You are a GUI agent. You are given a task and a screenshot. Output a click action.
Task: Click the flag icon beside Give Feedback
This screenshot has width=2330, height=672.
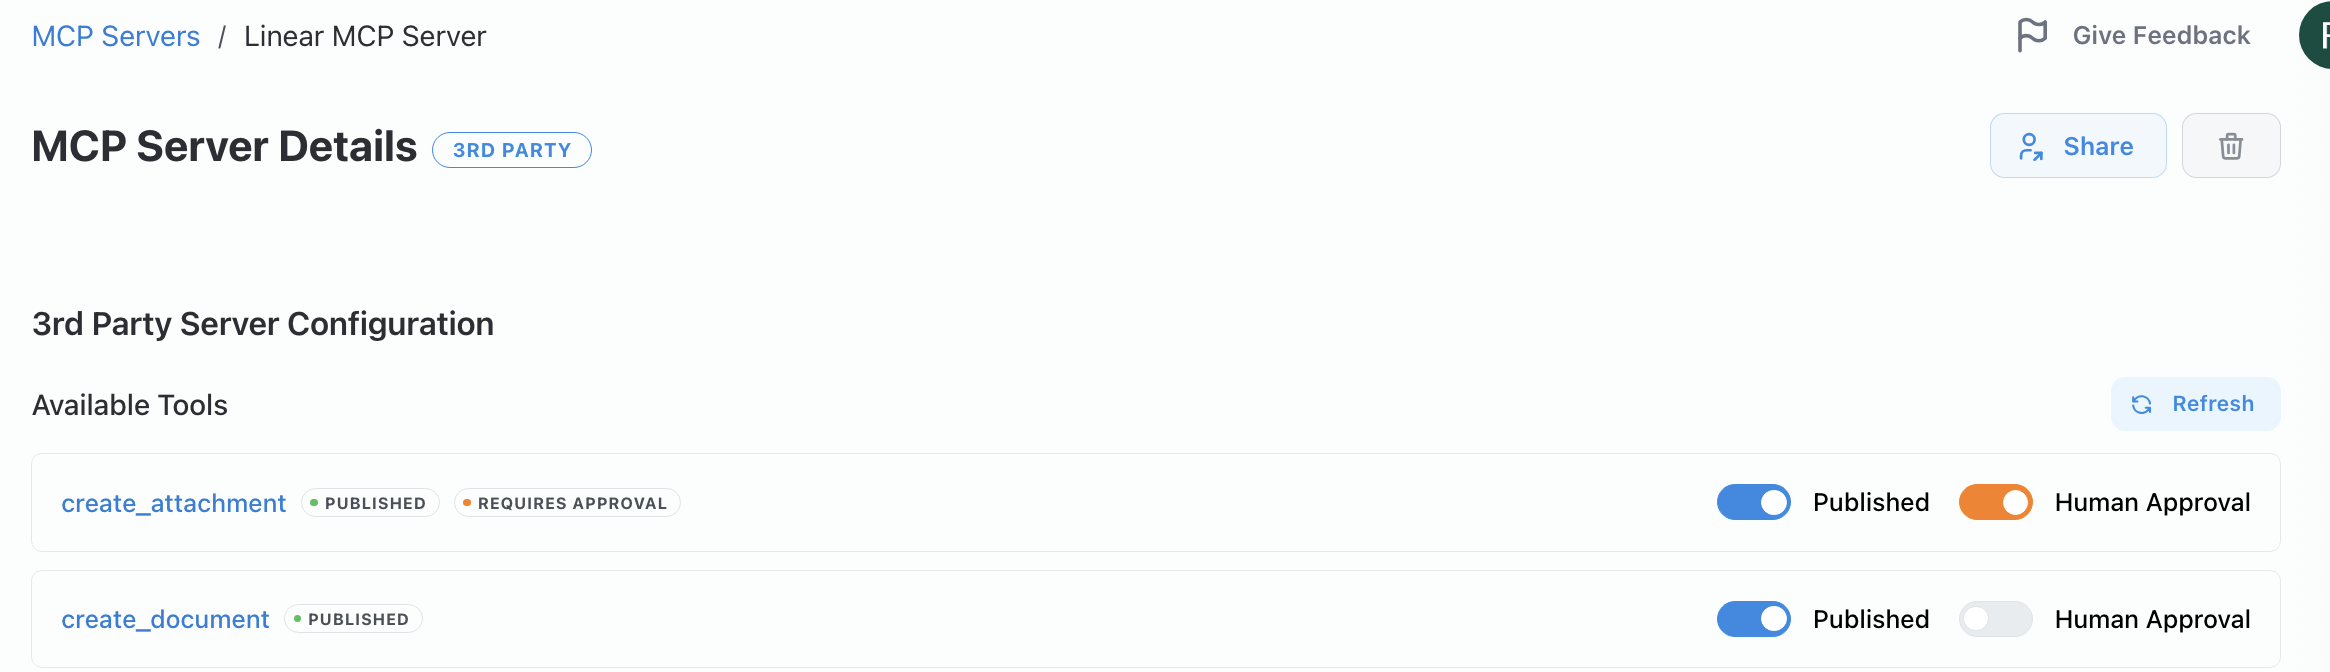[2032, 35]
